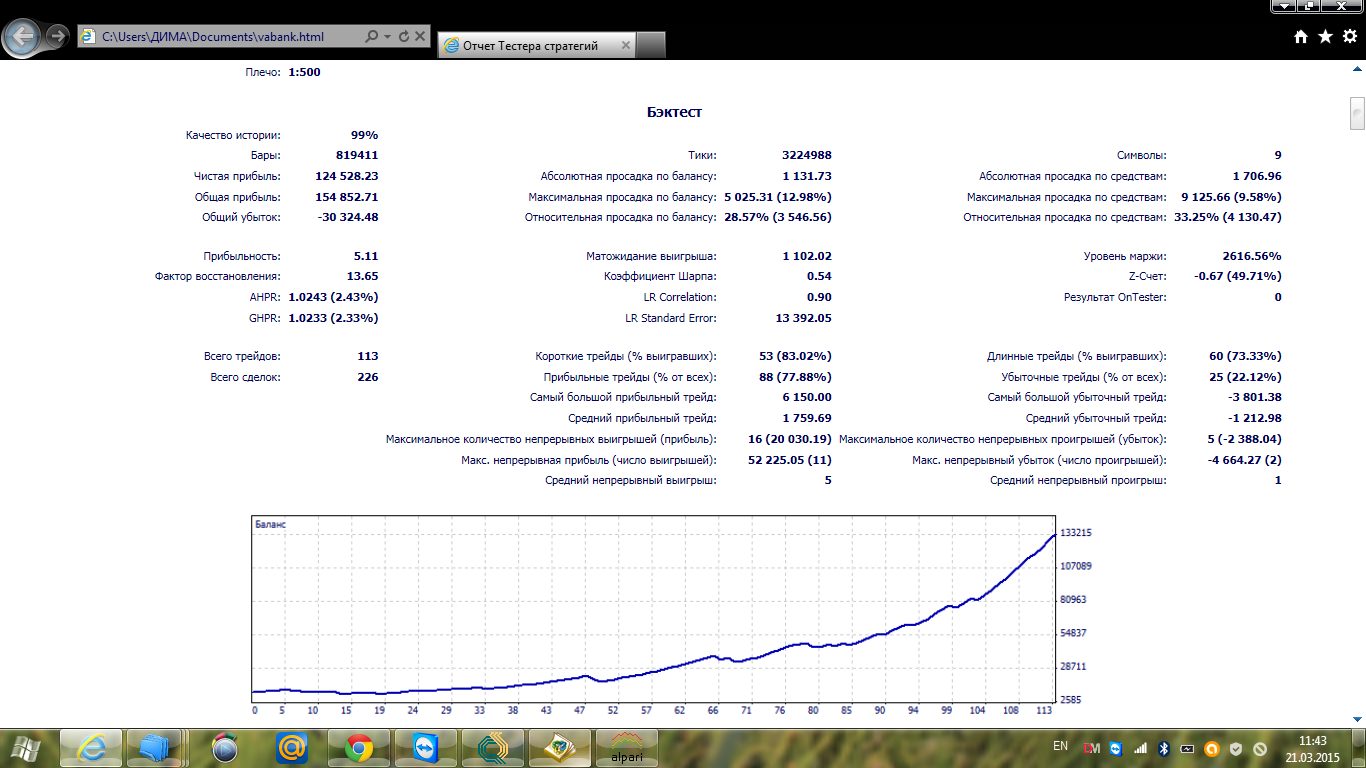Click the search magnifier in the address bar
This screenshot has height=768, width=1366.
point(372,36)
